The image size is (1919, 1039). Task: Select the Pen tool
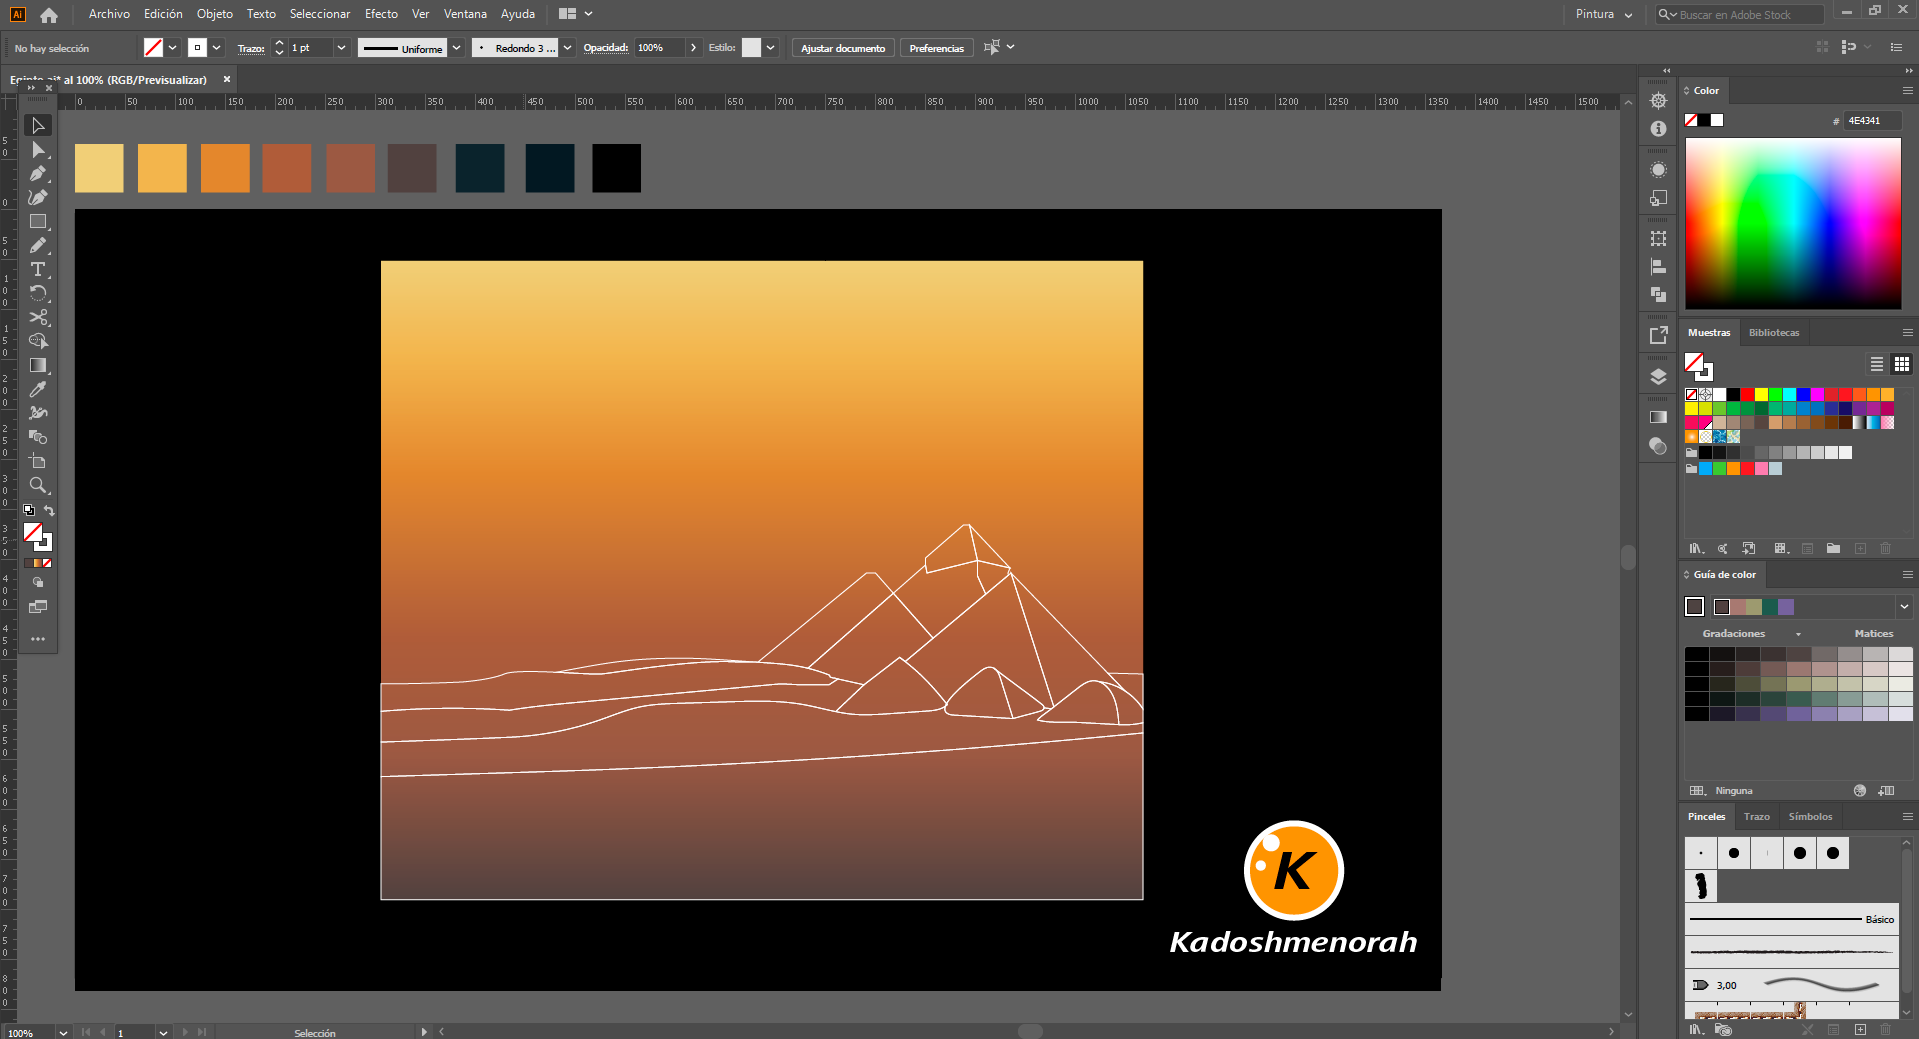click(x=38, y=173)
